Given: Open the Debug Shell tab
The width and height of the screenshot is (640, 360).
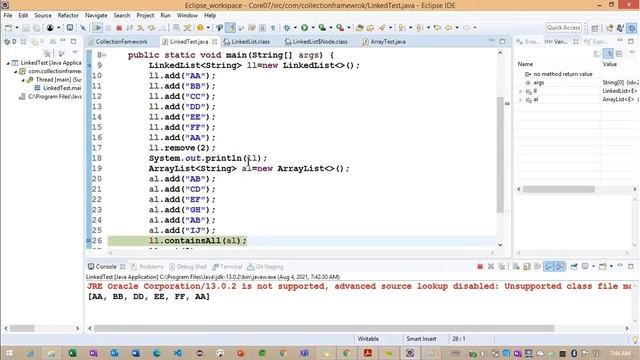Looking at the screenshot, I should click(188, 267).
